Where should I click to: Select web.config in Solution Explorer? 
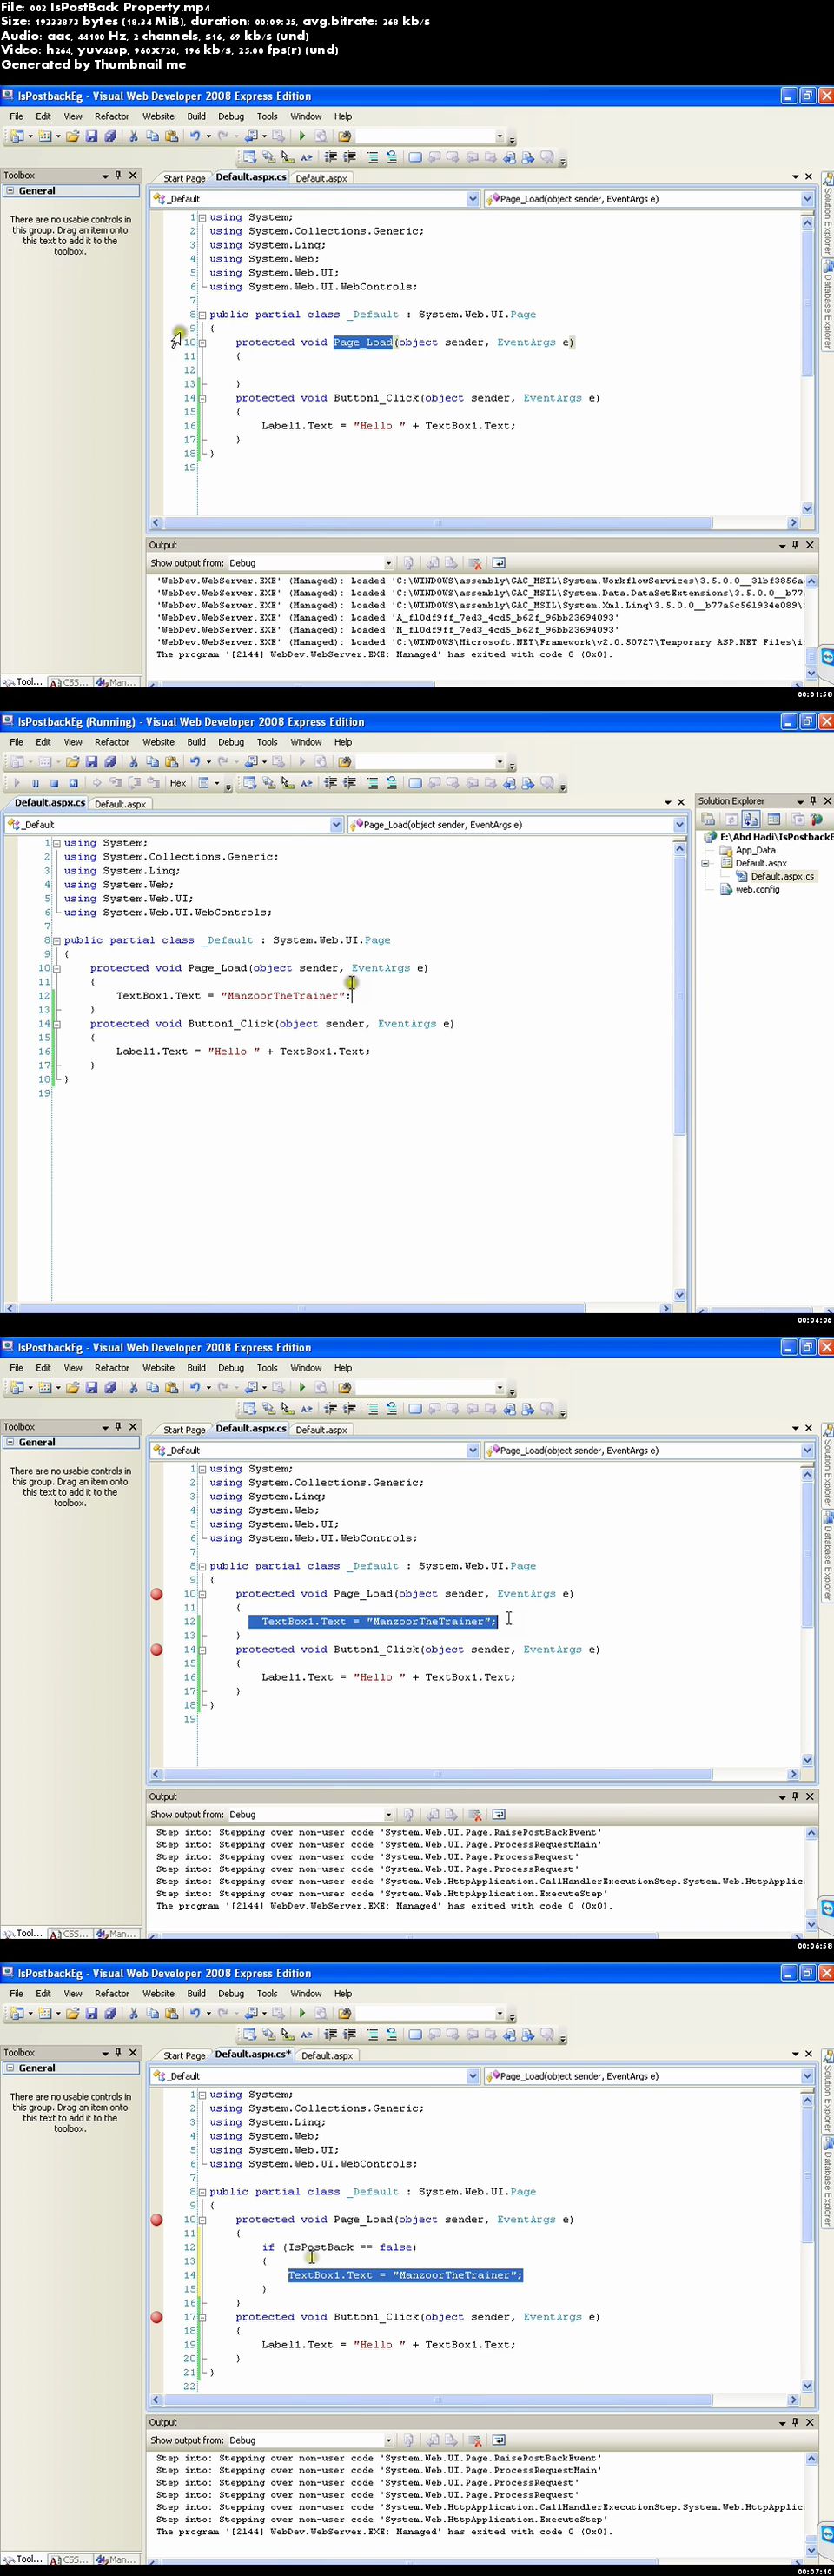click(757, 889)
